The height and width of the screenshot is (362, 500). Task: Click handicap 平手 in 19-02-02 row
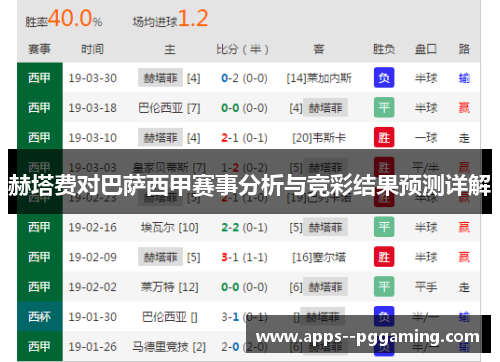[x=426, y=287]
